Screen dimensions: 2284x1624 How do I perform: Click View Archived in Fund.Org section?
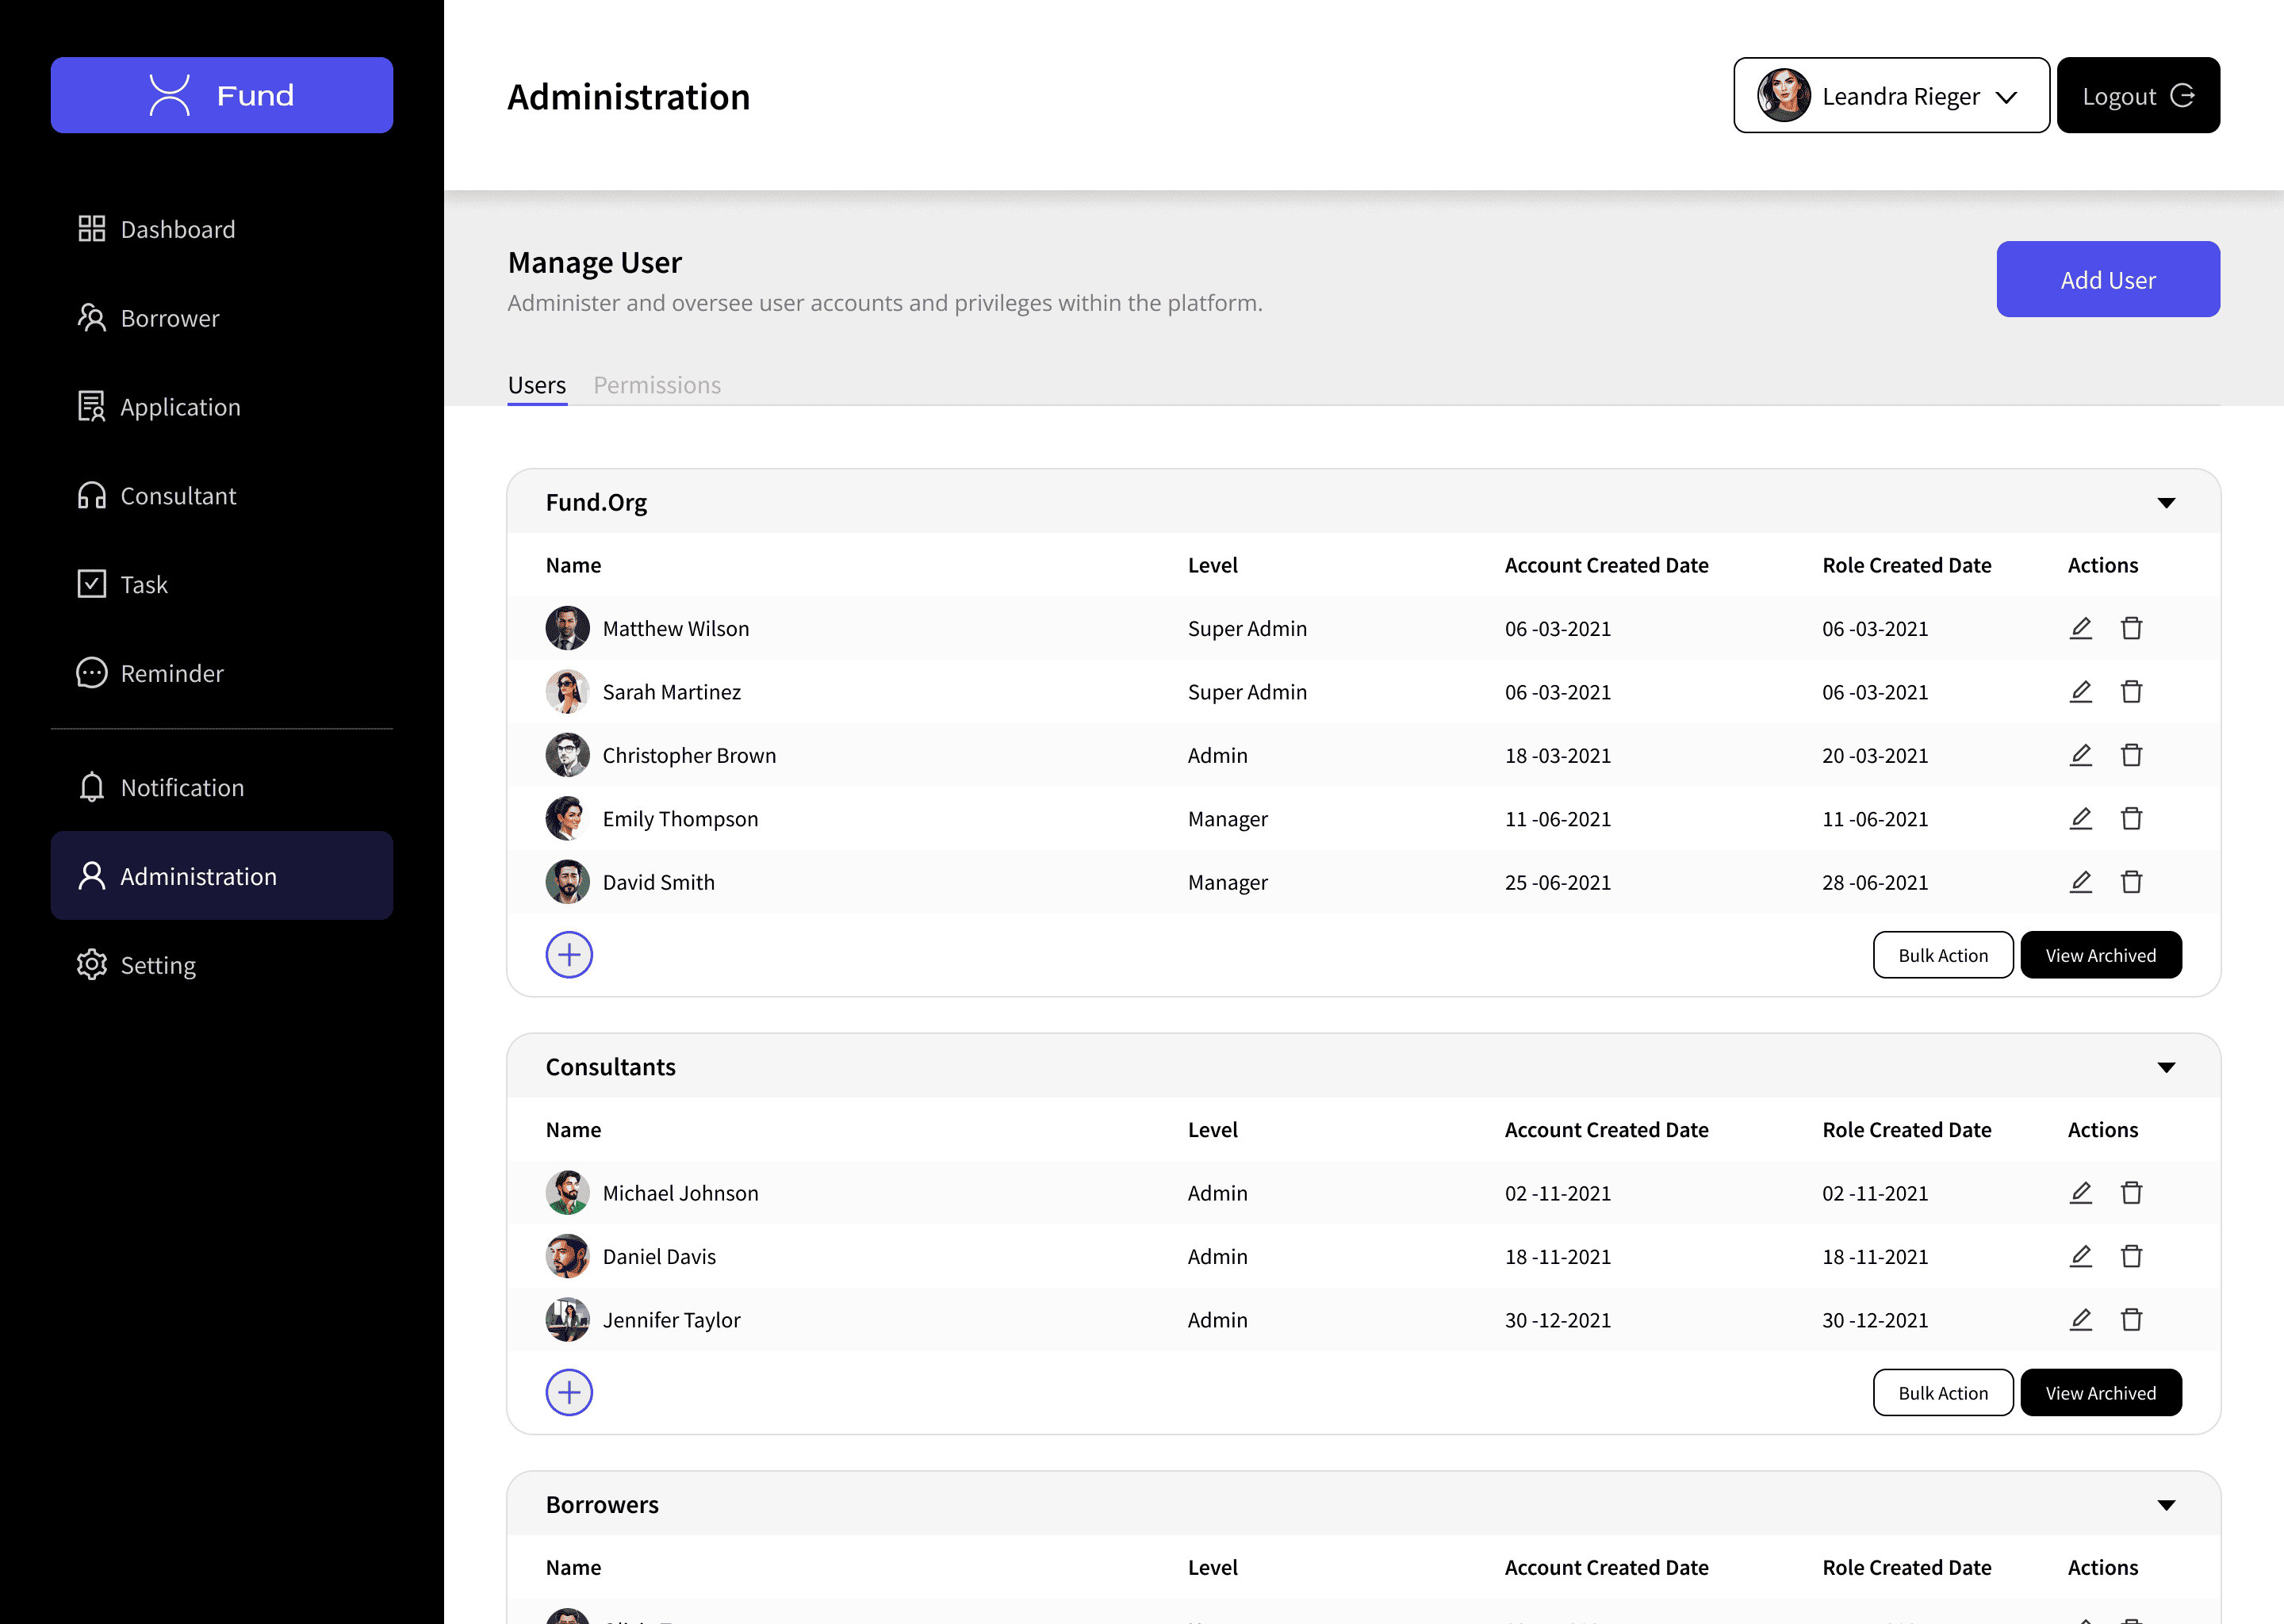pos(2100,955)
